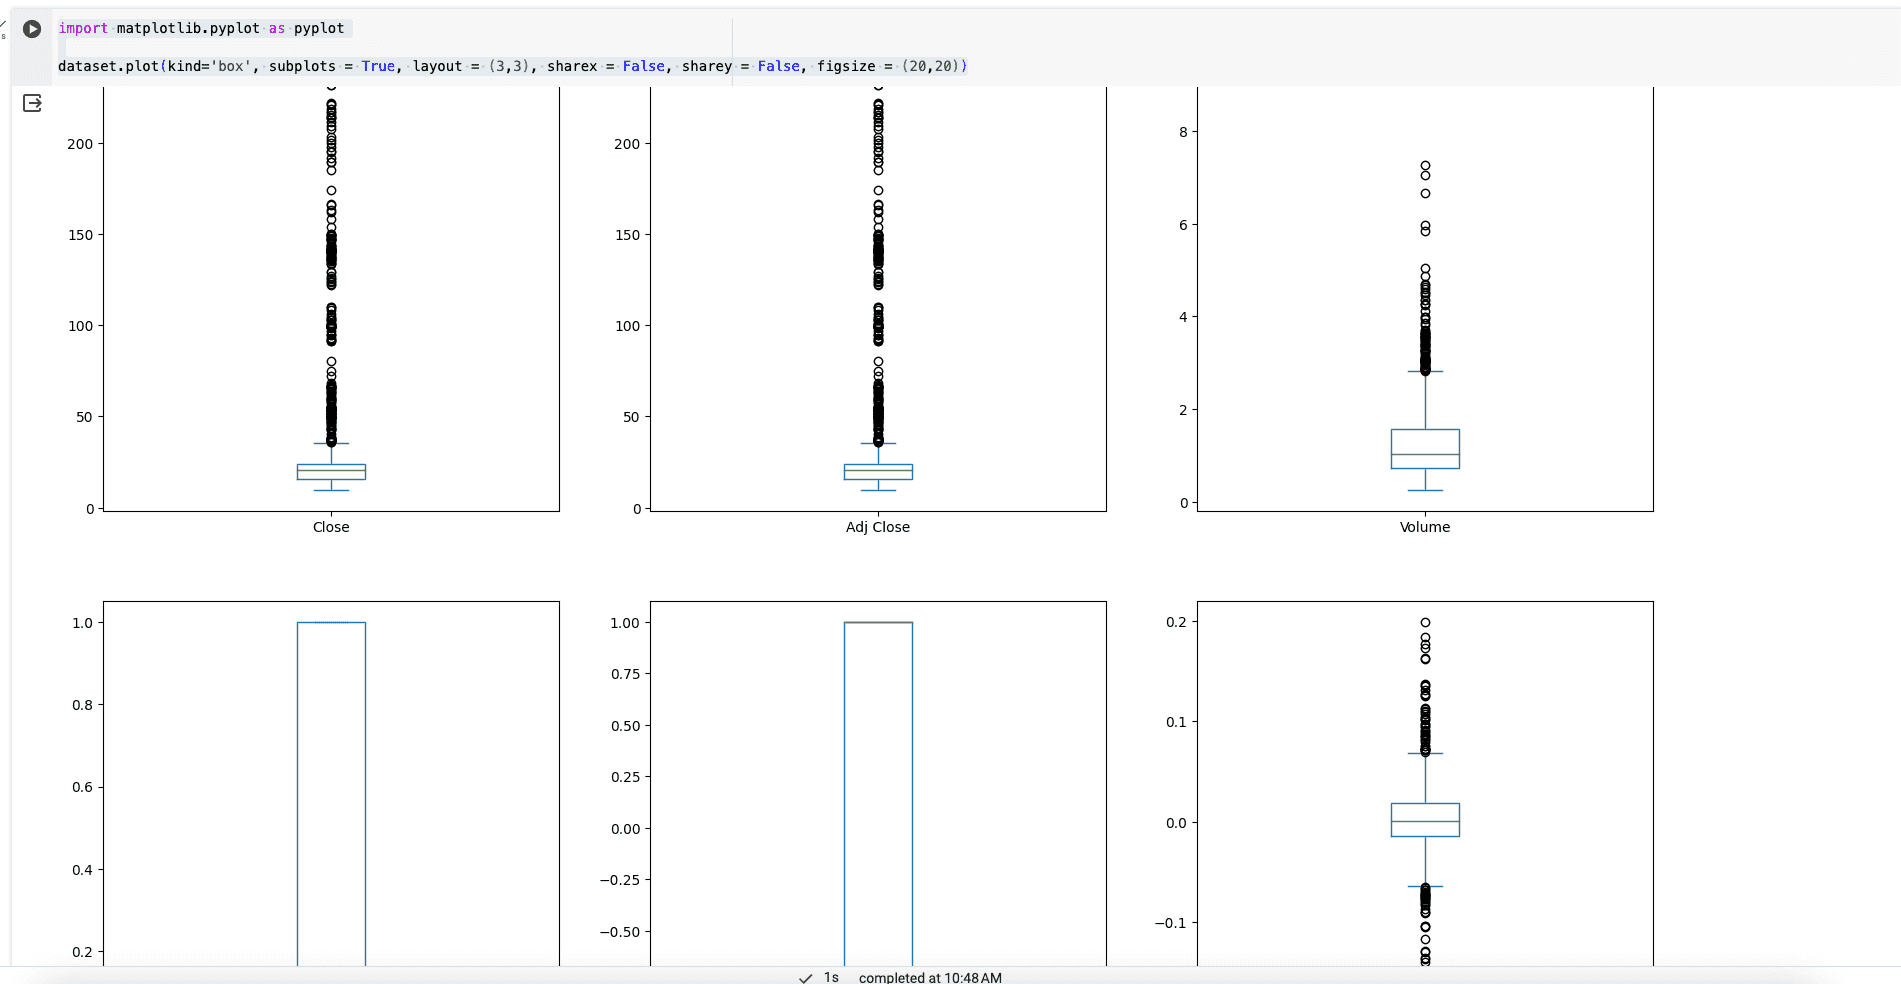Click the 'Adj Close' axis label
The height and width of the screenshot is (984, 1901).
pyautogui.click(x=878, y=527)
